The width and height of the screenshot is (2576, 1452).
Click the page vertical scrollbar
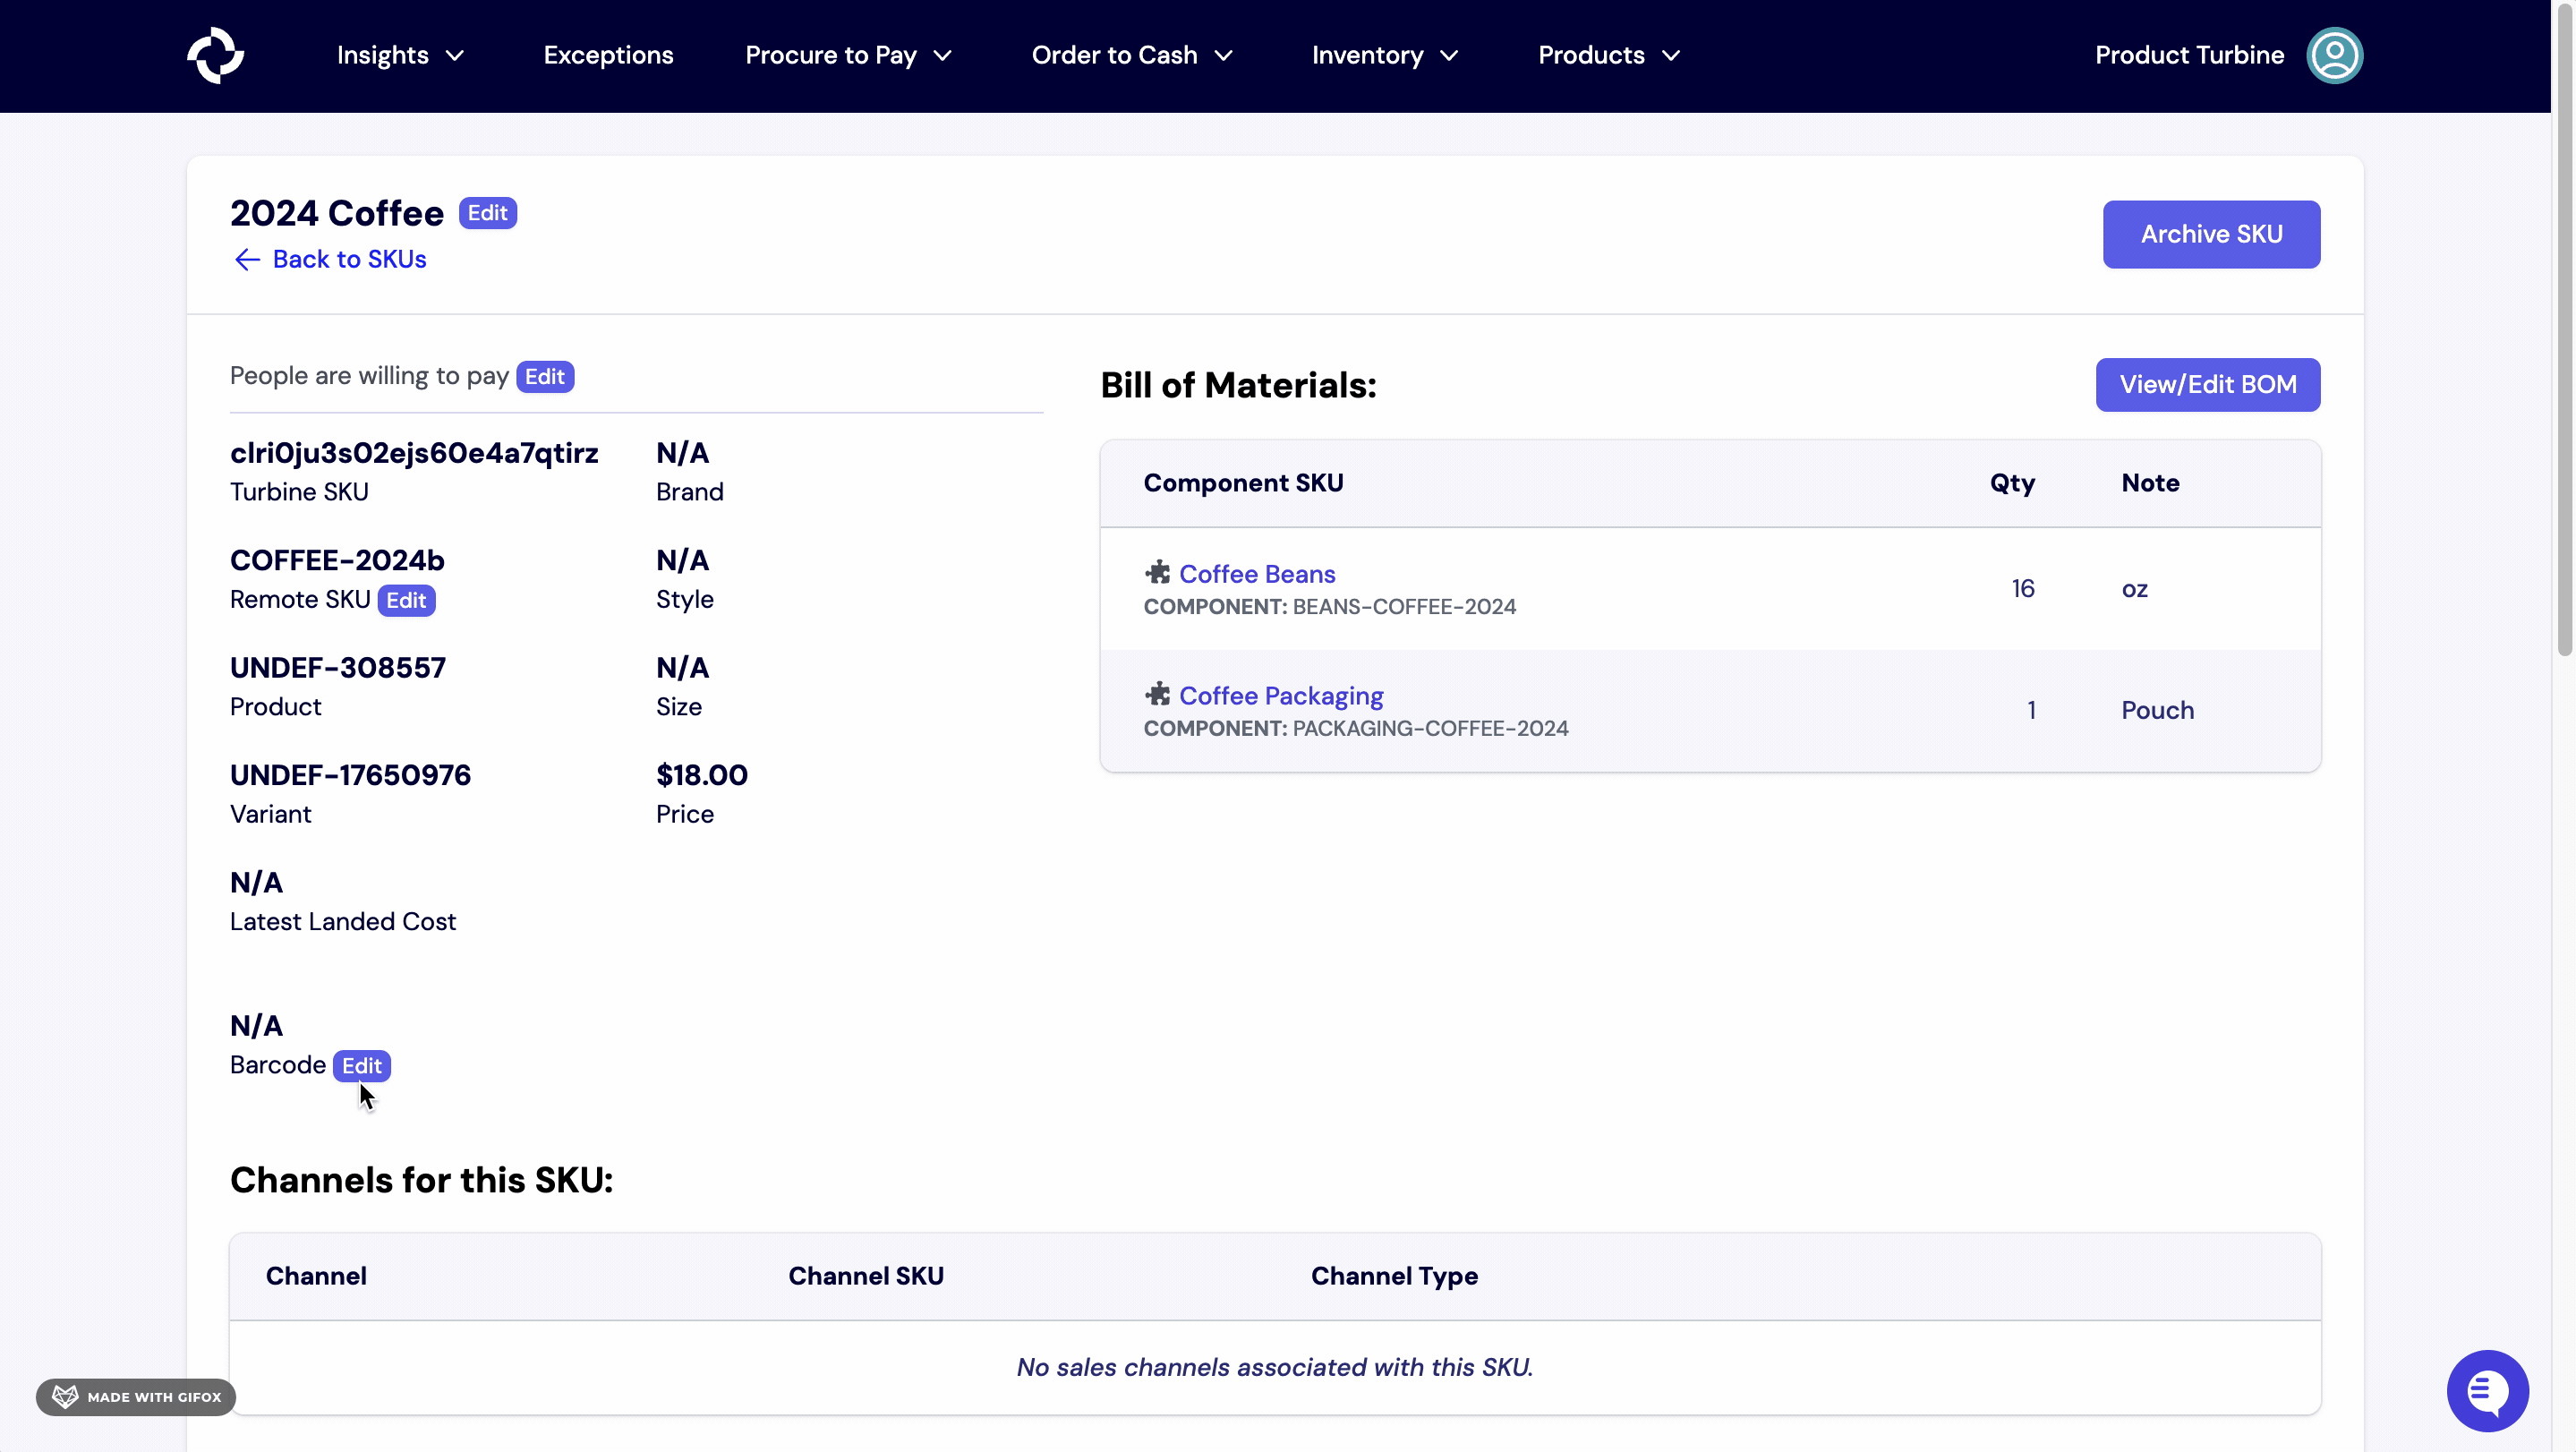point(2564,330)
